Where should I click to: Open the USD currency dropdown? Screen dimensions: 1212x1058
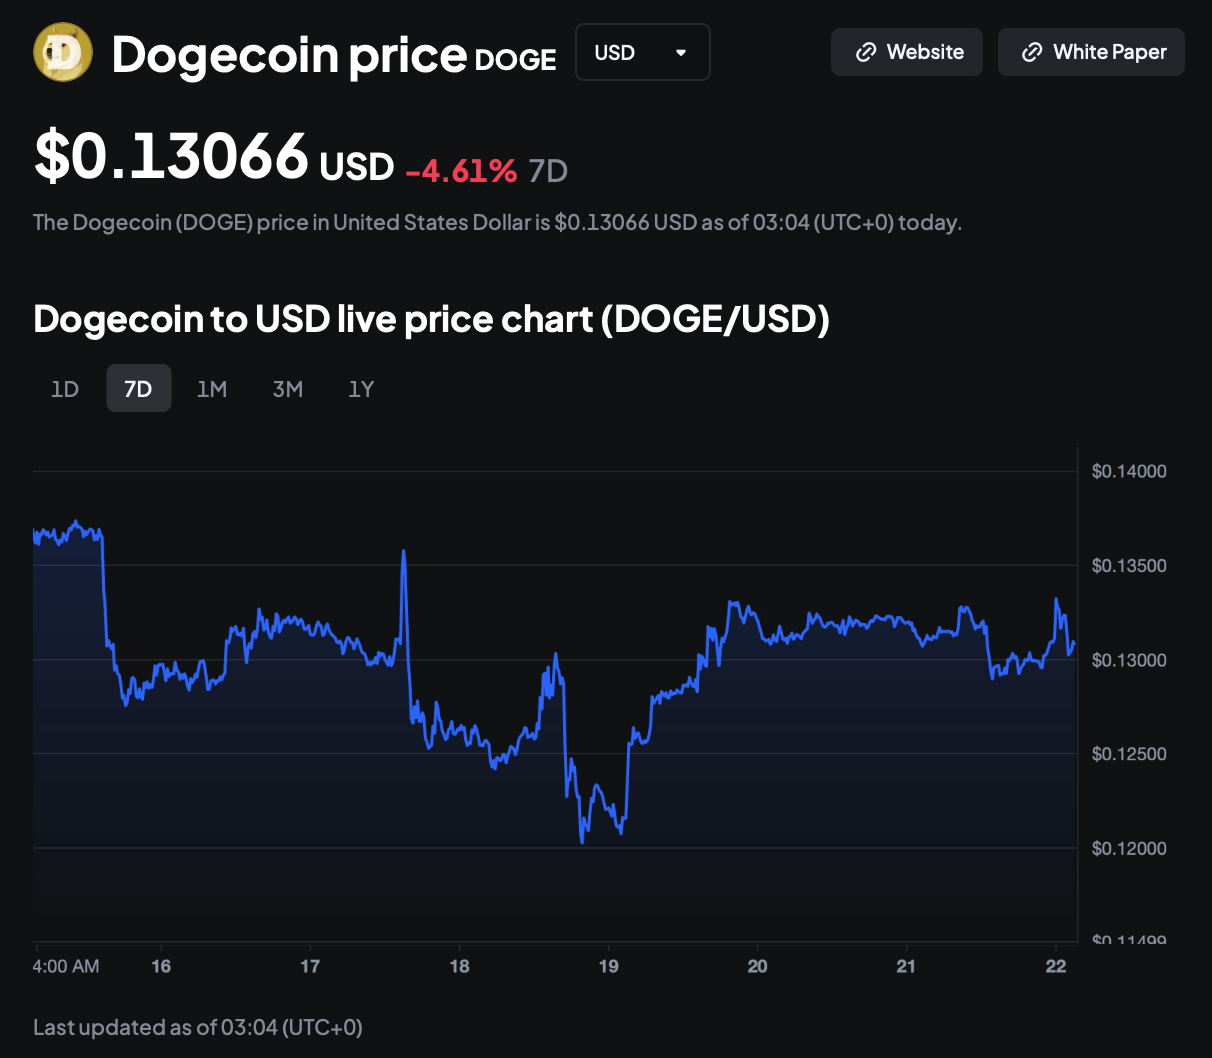(642, 52)
